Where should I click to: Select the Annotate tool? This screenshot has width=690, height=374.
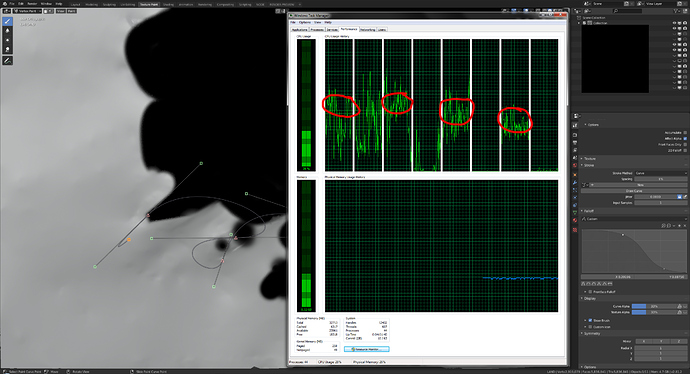[7, 61]
